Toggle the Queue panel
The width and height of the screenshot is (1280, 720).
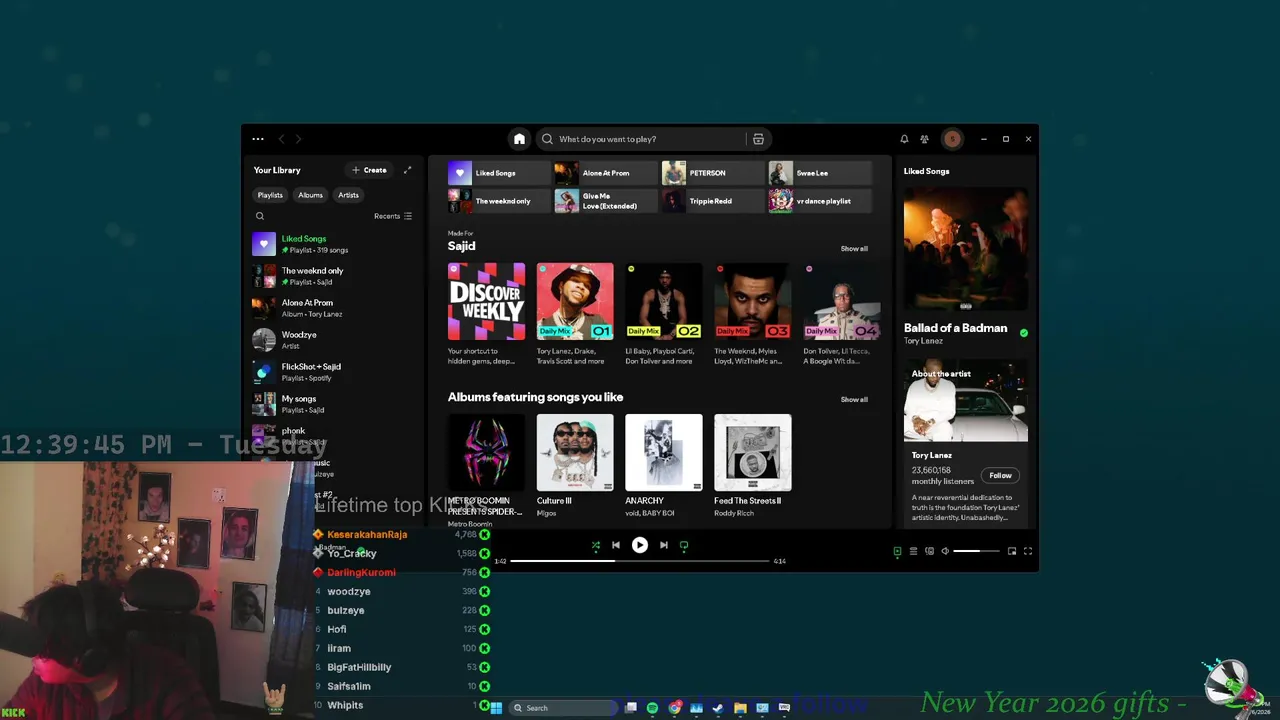click(913, 551)
